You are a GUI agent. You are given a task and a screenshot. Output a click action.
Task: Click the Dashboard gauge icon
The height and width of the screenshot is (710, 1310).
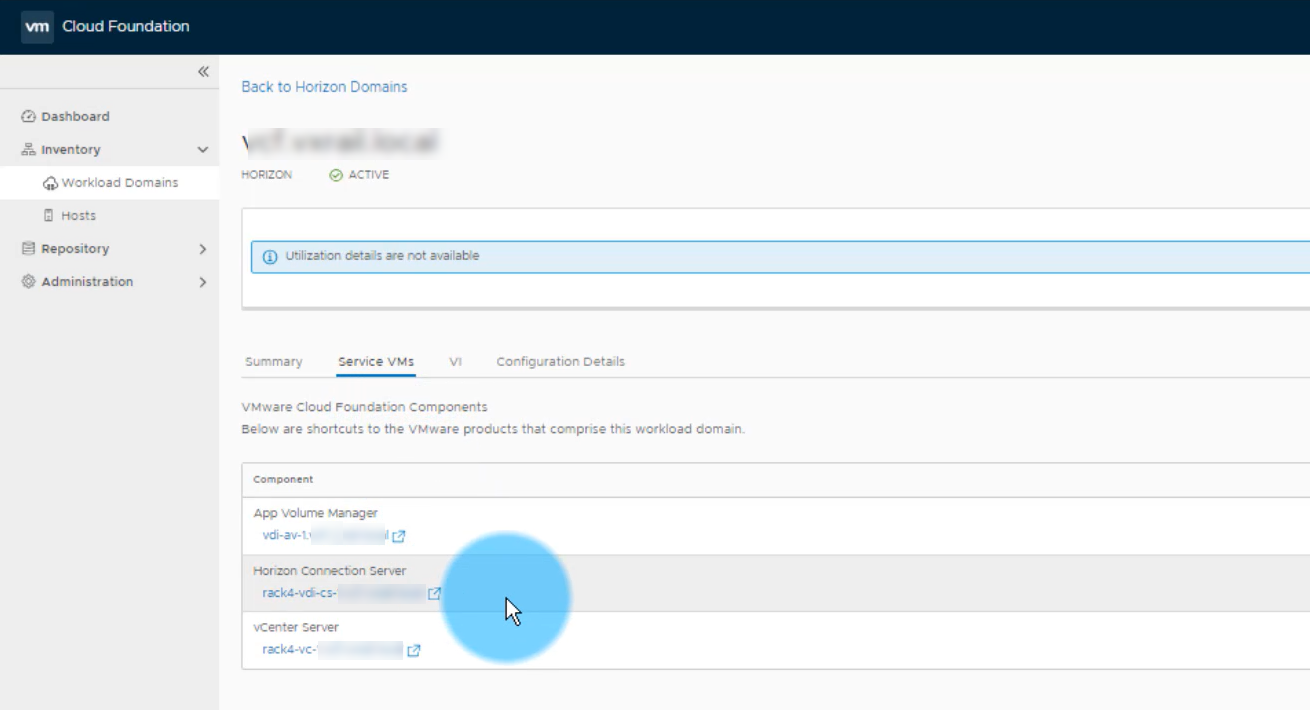(x=28, y=117)
